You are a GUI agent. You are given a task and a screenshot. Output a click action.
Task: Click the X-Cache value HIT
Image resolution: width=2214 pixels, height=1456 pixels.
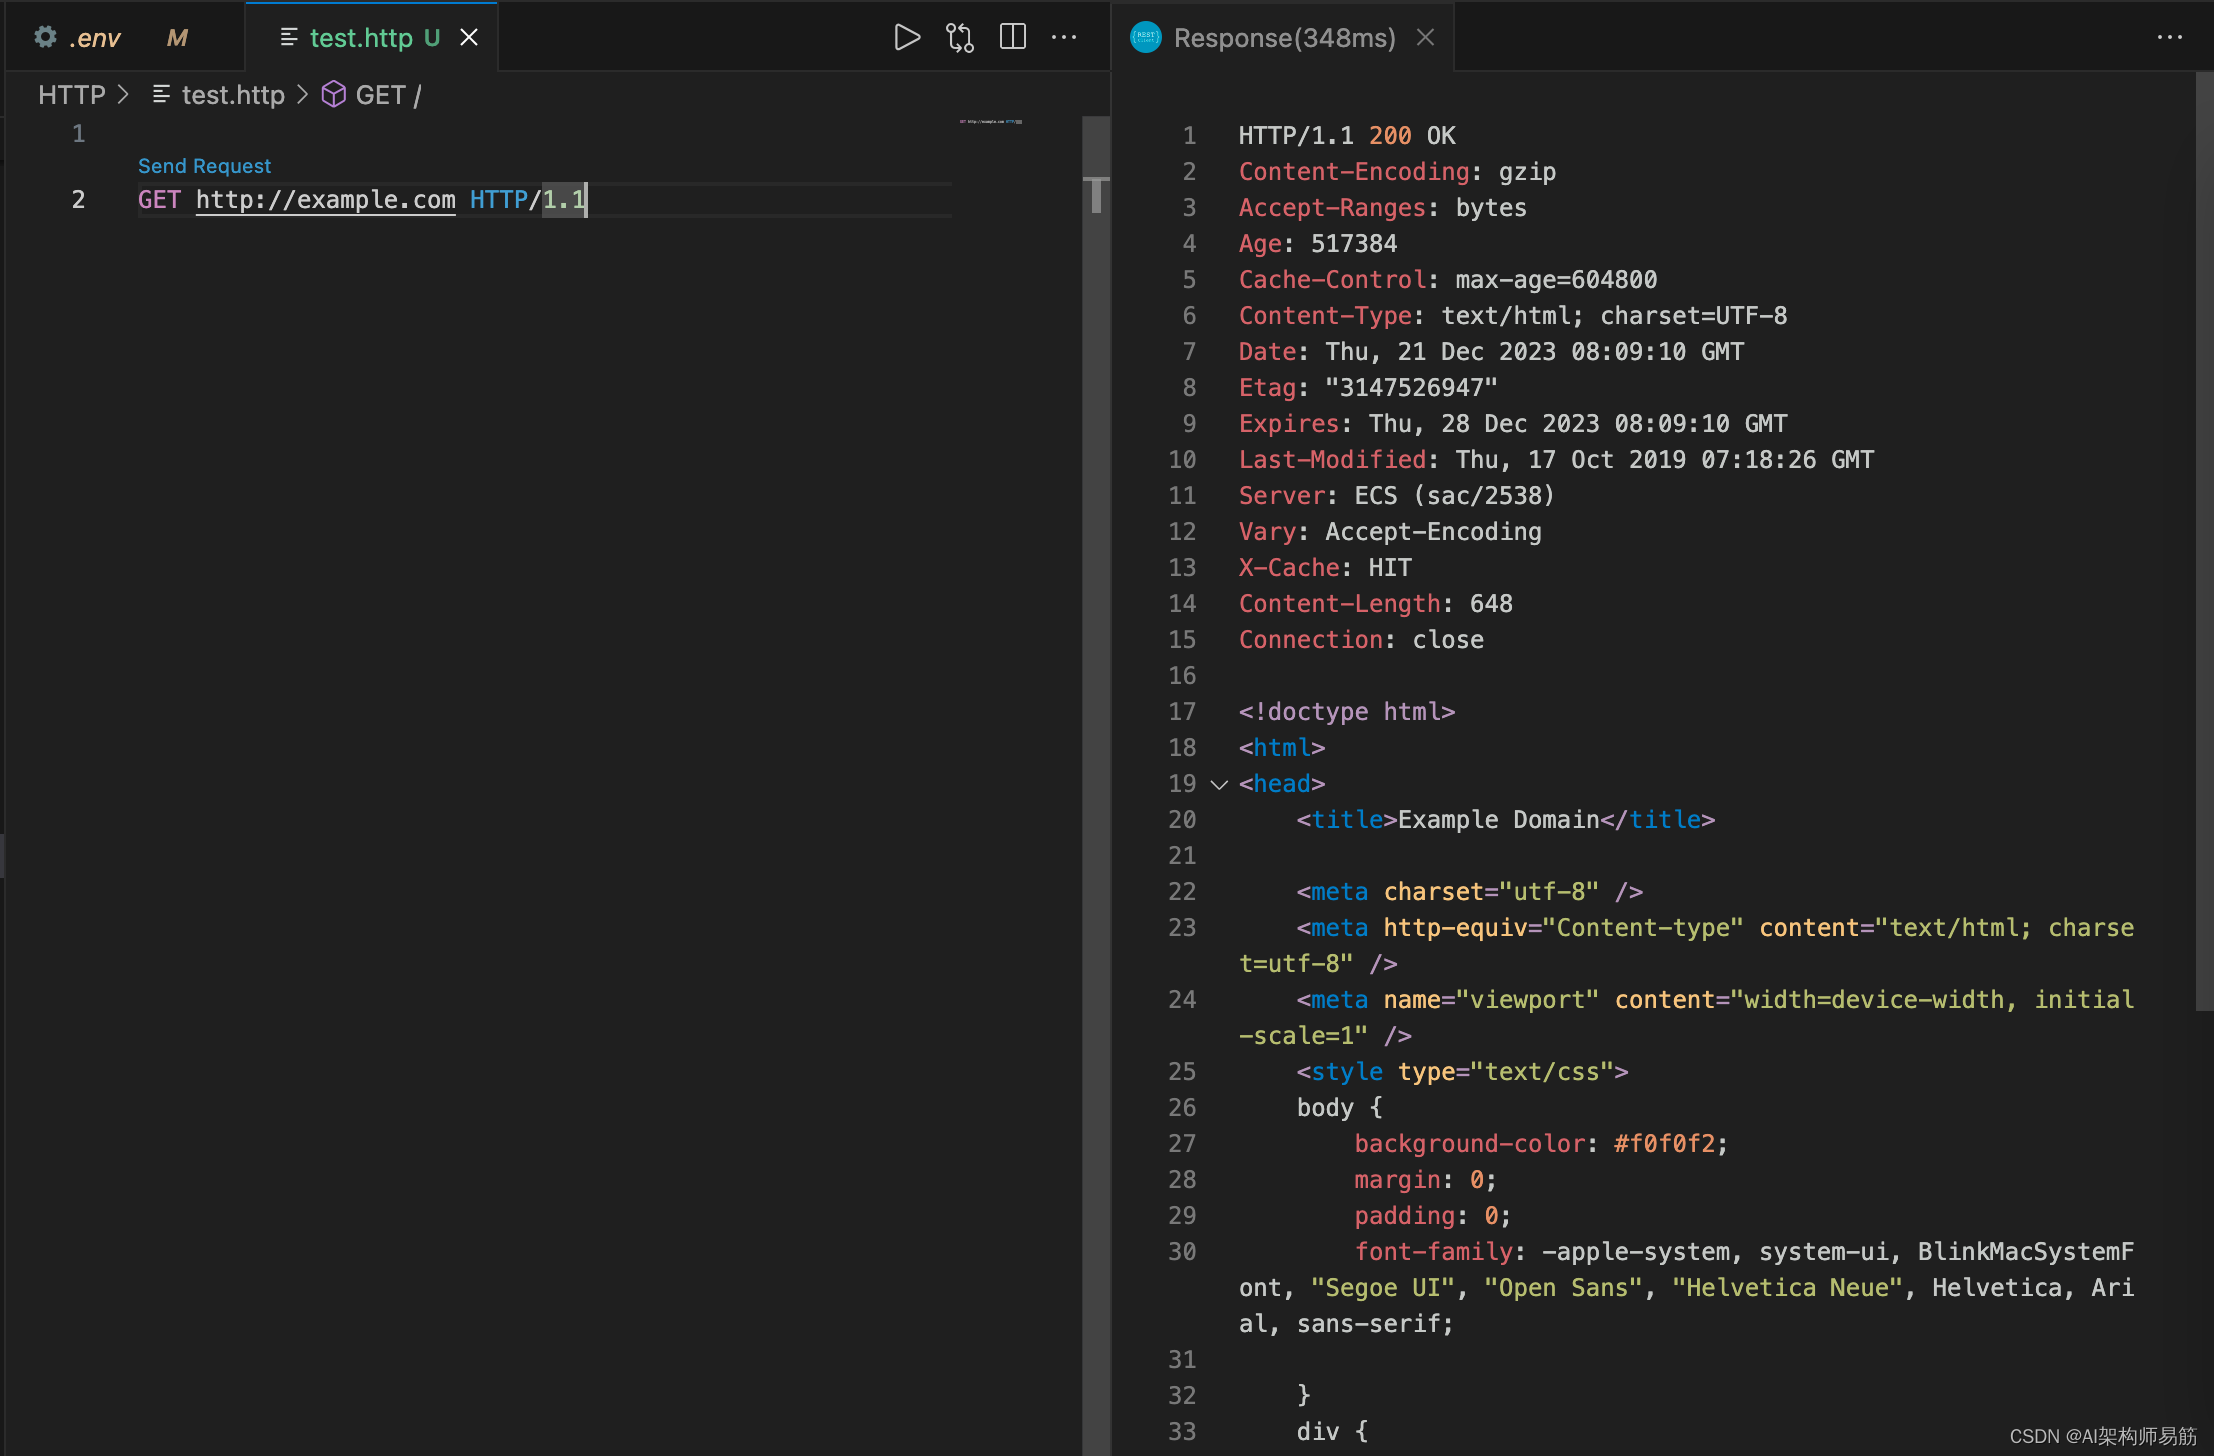pos(1390,568)
